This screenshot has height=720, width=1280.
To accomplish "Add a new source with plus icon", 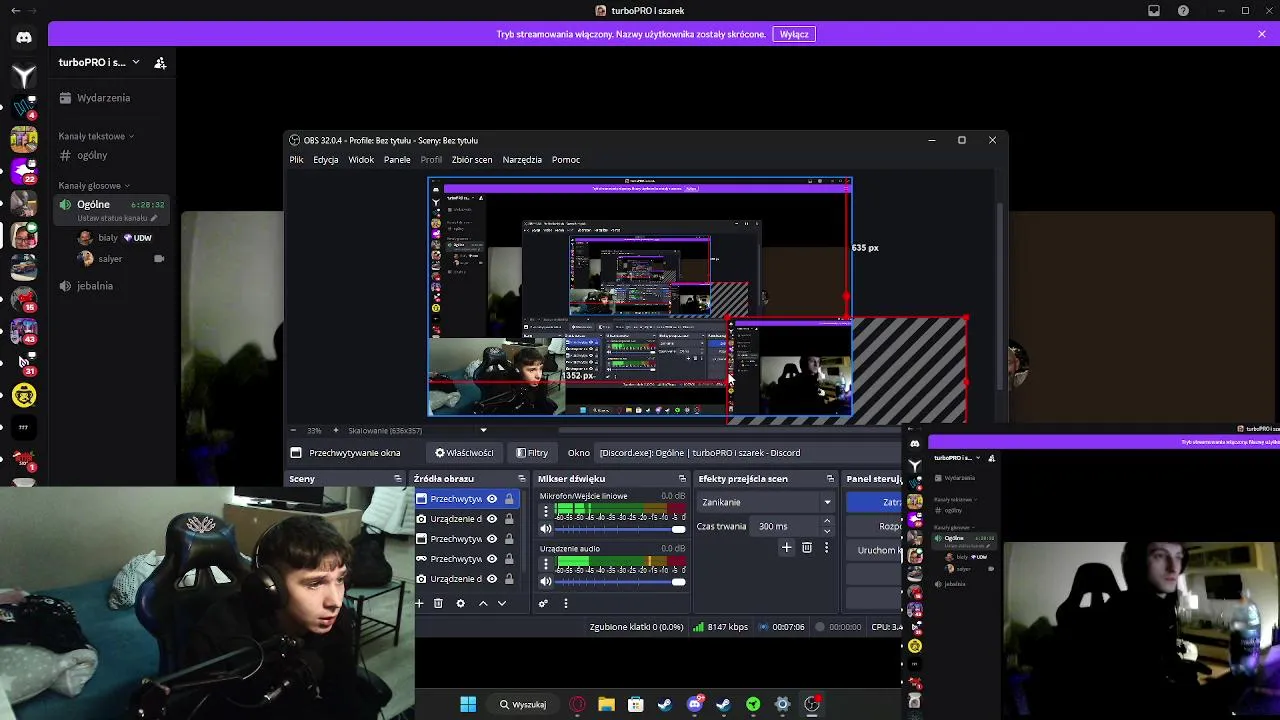I will (420, 603).
